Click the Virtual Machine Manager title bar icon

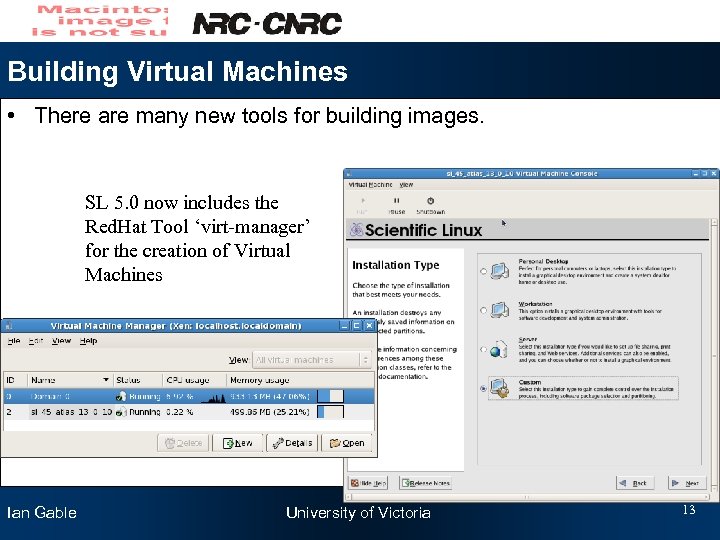[8, 326]
